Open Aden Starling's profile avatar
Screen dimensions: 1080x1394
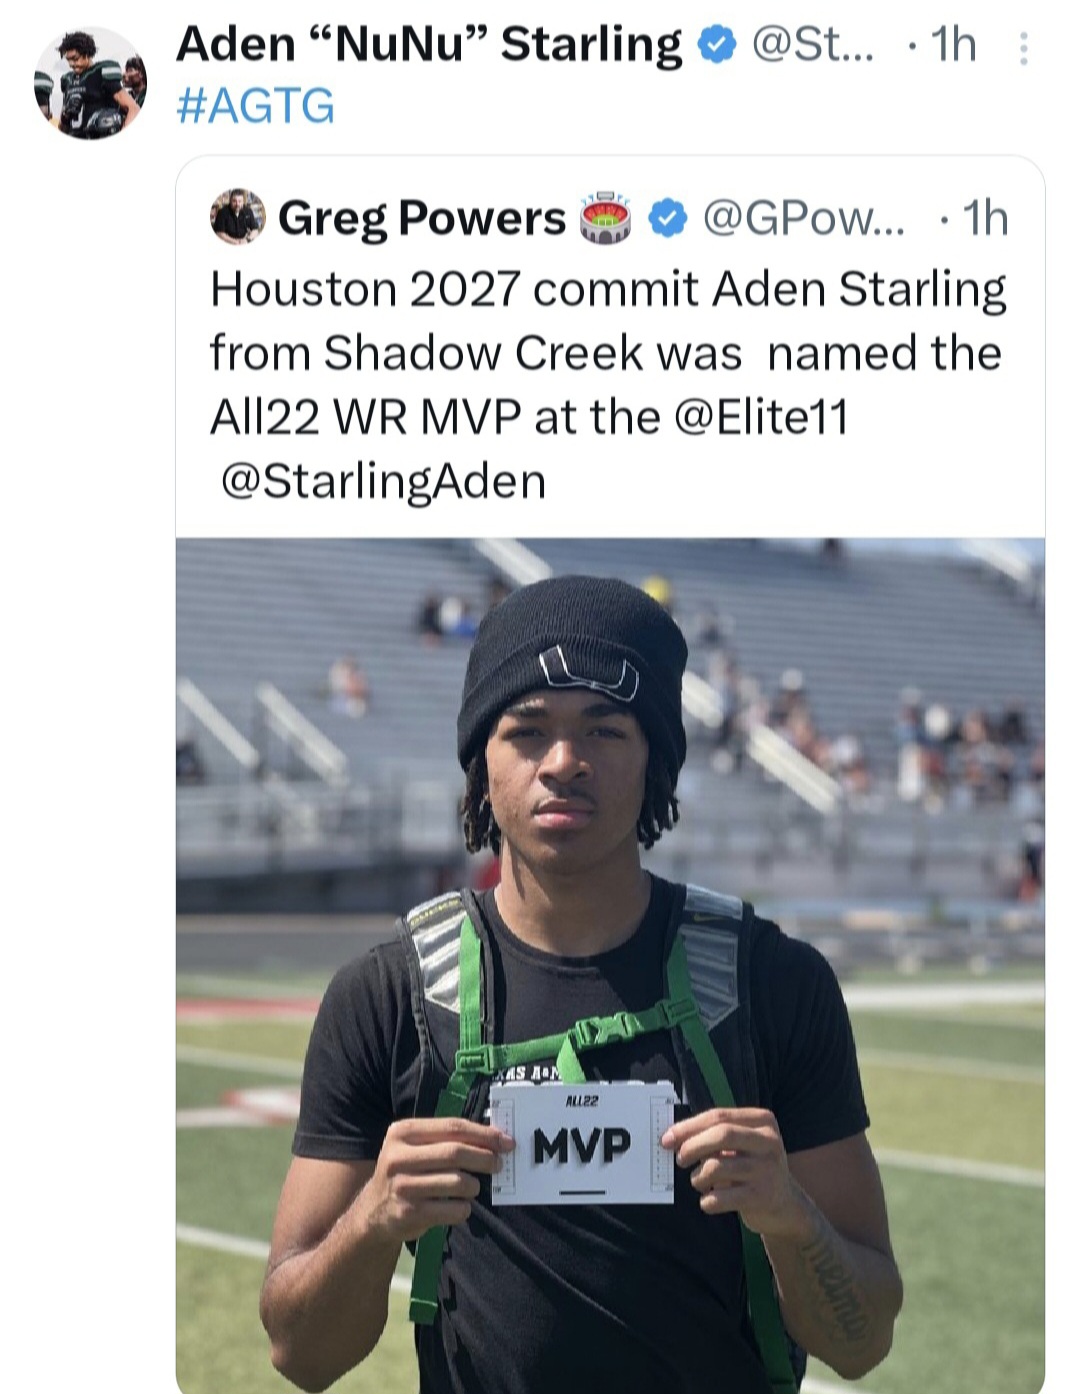point(90,83)
